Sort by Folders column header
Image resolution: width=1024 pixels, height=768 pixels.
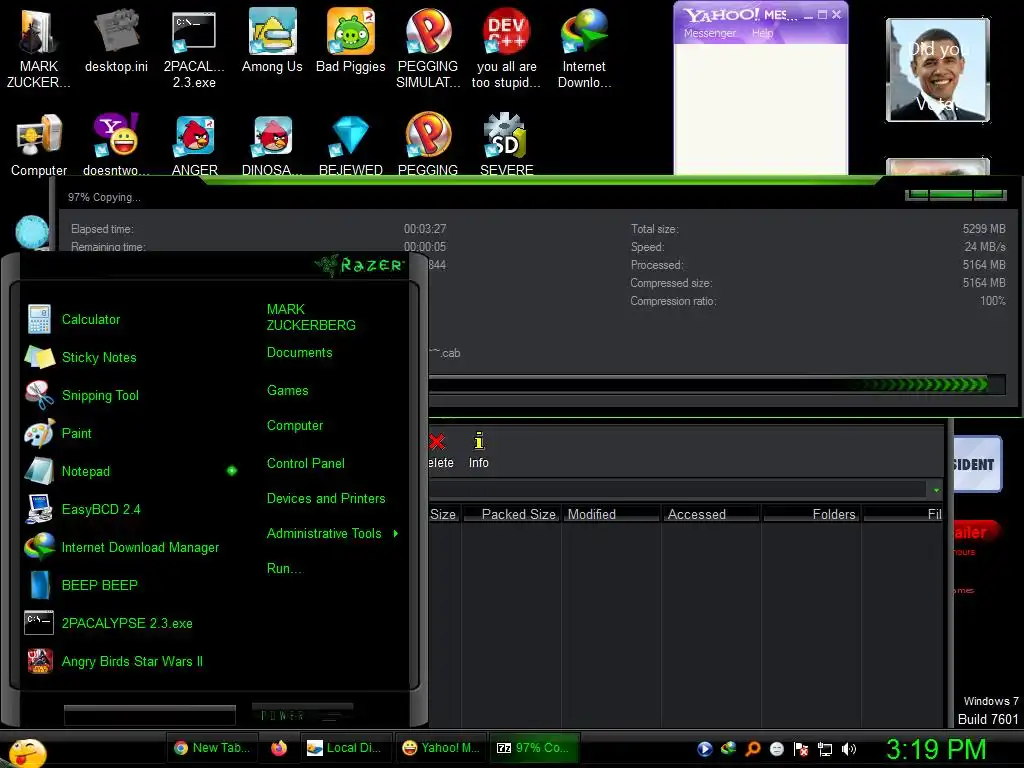point(812,514)
